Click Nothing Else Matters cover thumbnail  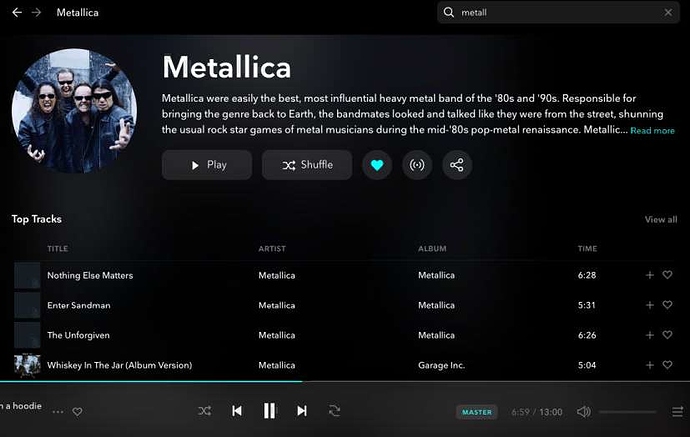[27, 275]
